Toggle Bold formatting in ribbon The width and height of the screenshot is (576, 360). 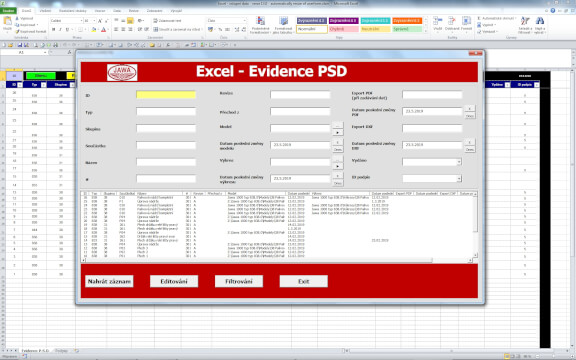click(54, 29)
